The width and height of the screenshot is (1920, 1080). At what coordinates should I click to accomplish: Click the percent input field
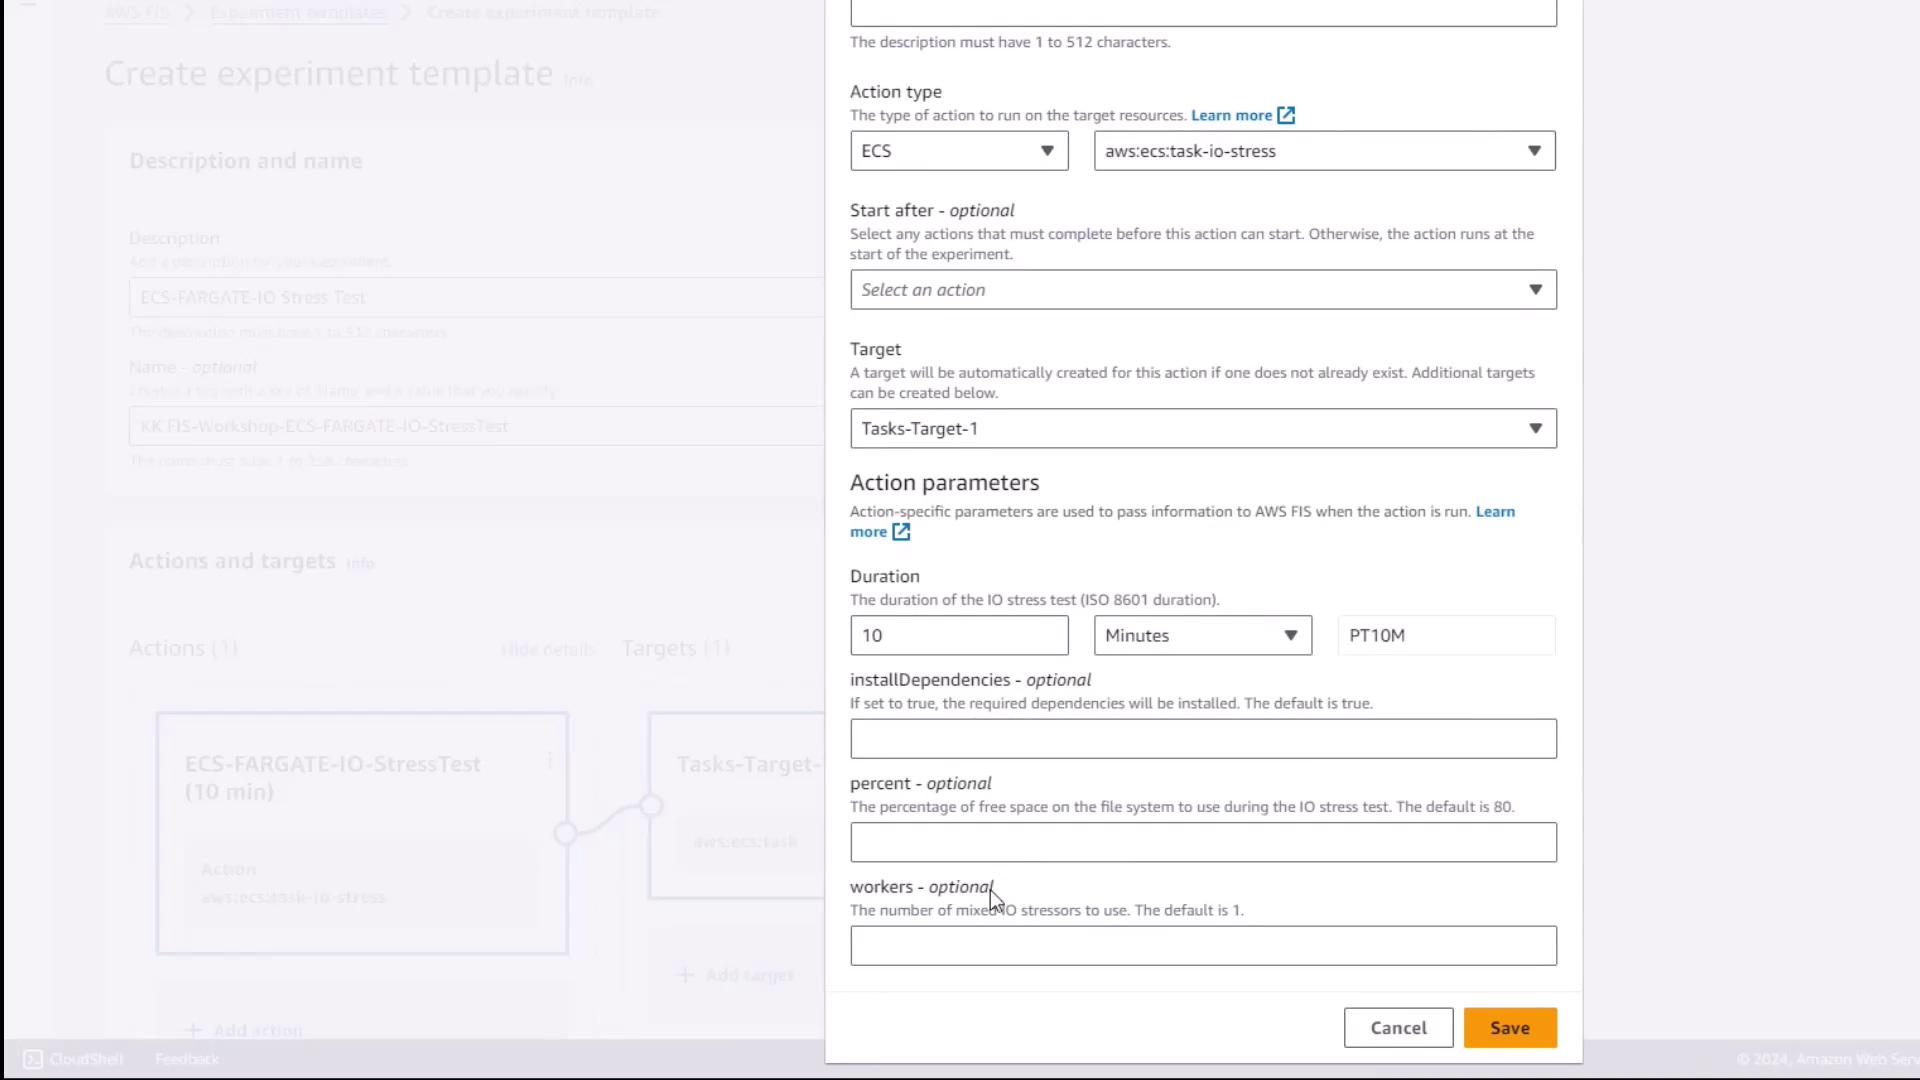(1202, 843)
